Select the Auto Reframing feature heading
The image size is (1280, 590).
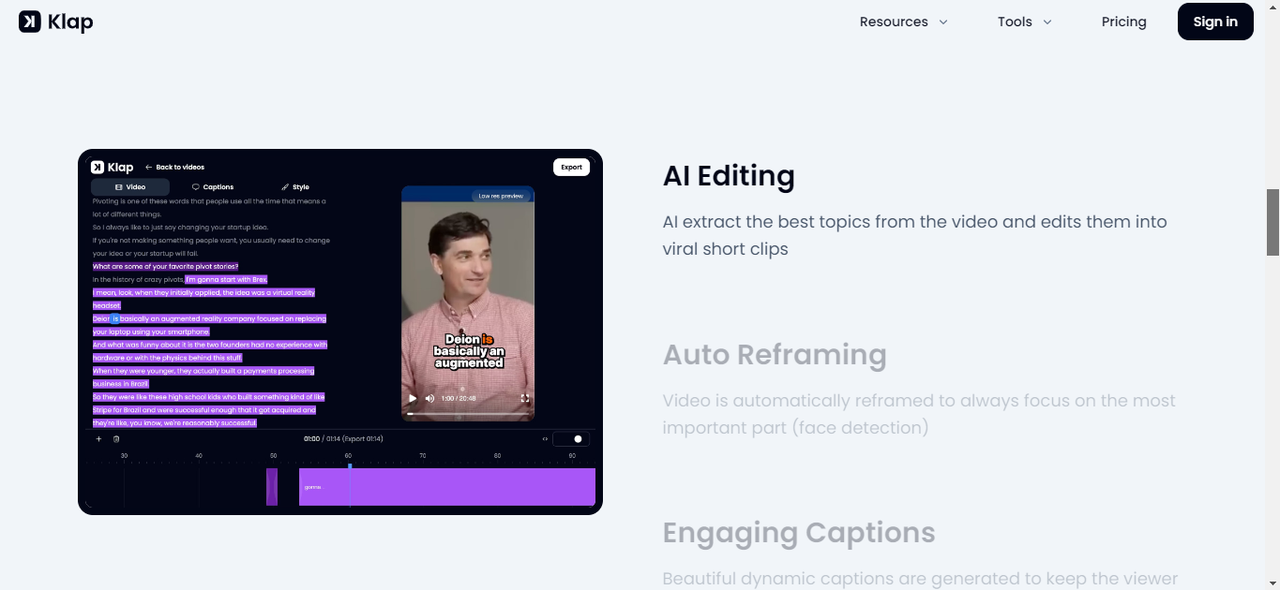click(775, 355)
